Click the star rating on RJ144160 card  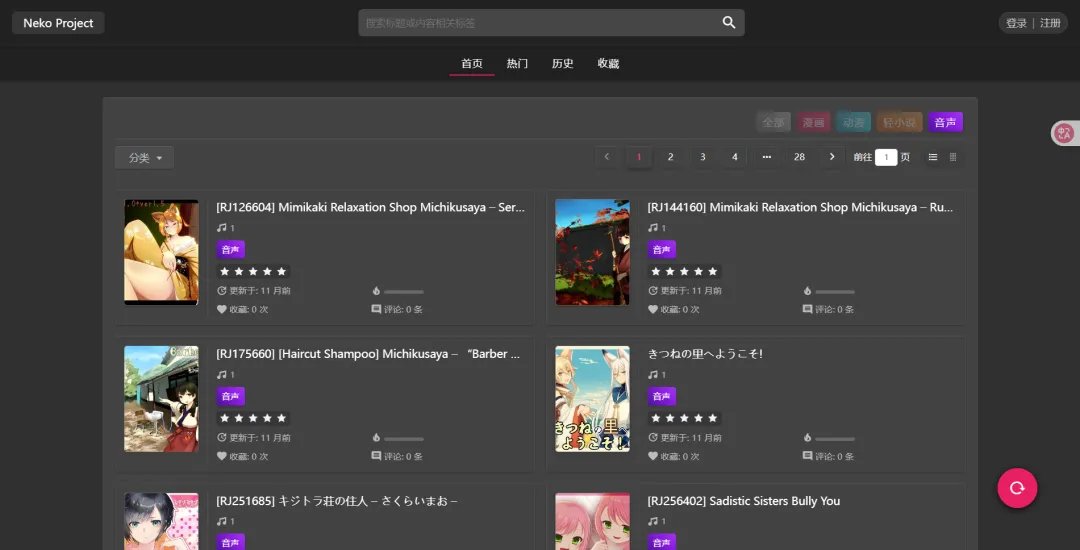pyautogui.click(x=685, y=271)
